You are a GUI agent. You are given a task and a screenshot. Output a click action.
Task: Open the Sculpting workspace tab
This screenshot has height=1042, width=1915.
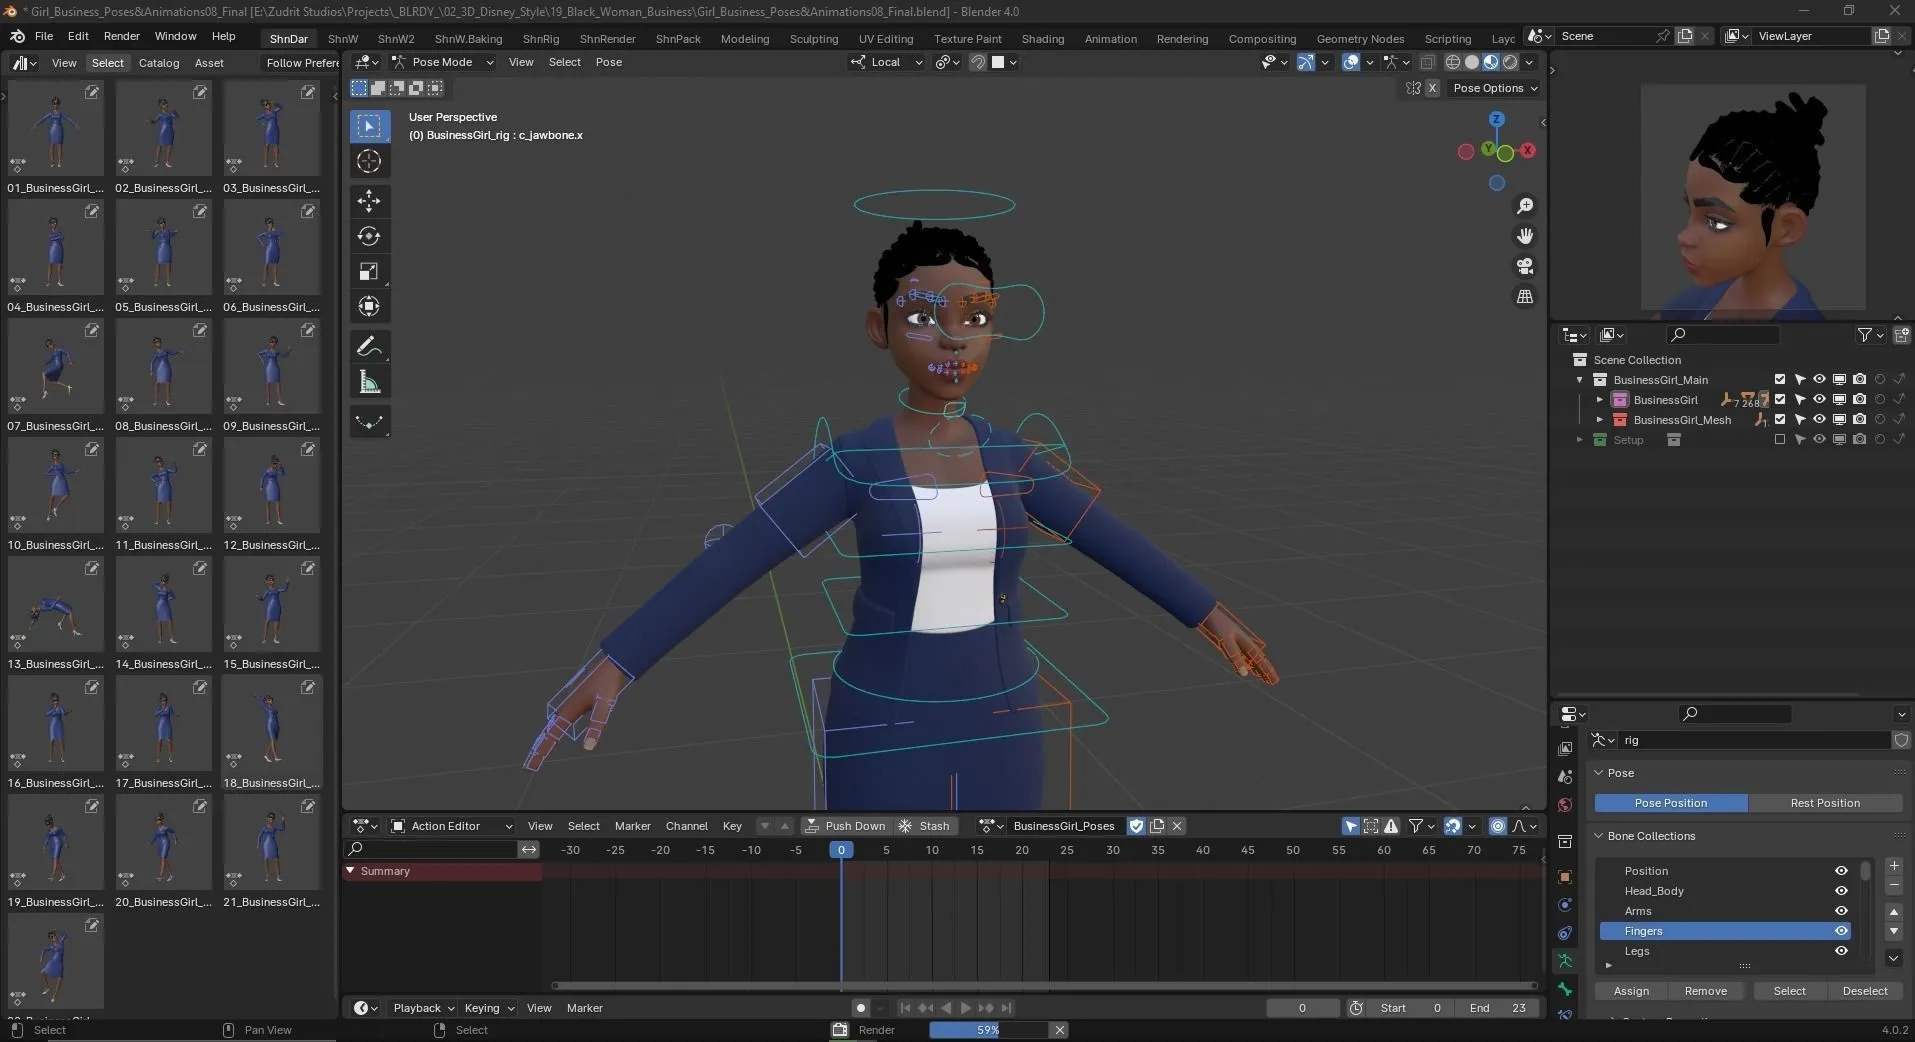point(814,38)
